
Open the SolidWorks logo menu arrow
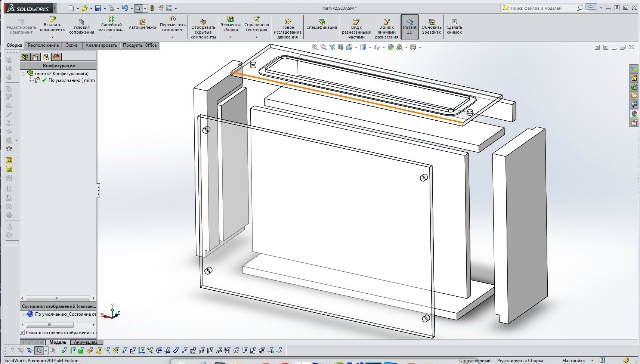coord(54,8)
